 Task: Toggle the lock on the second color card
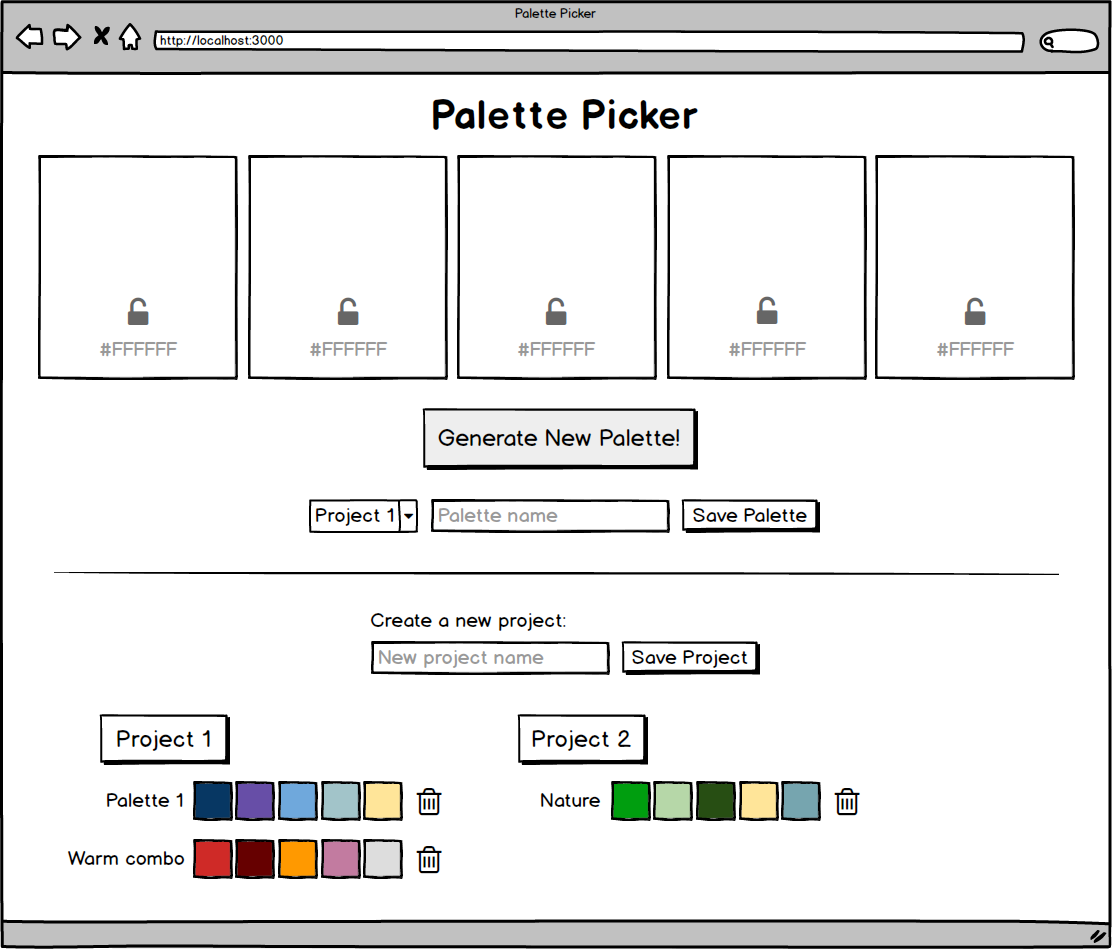[348, 311]
